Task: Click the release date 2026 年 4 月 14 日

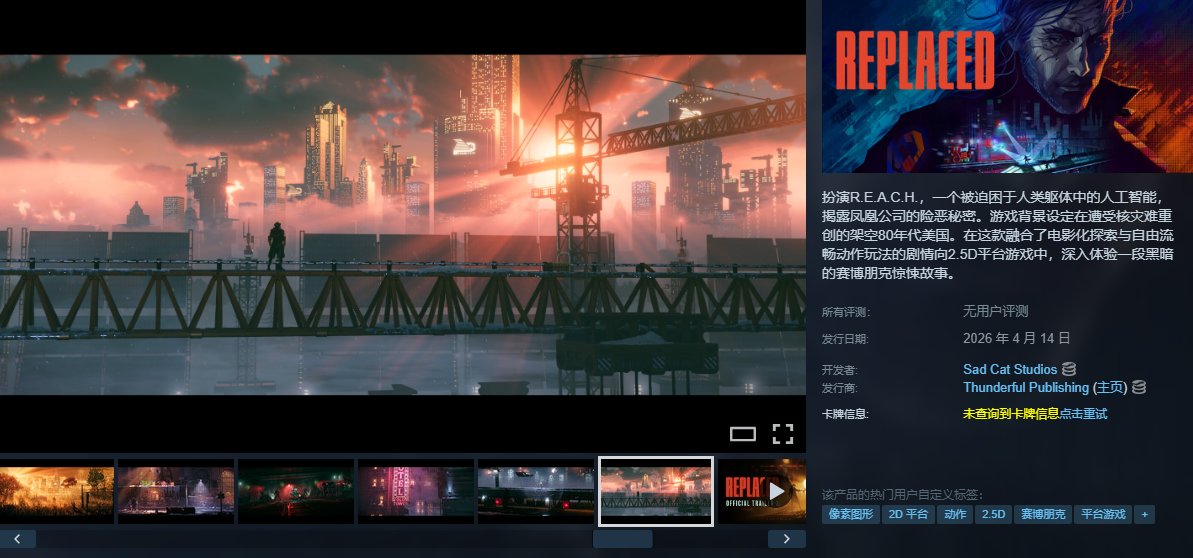Action: pos(1016,338)
